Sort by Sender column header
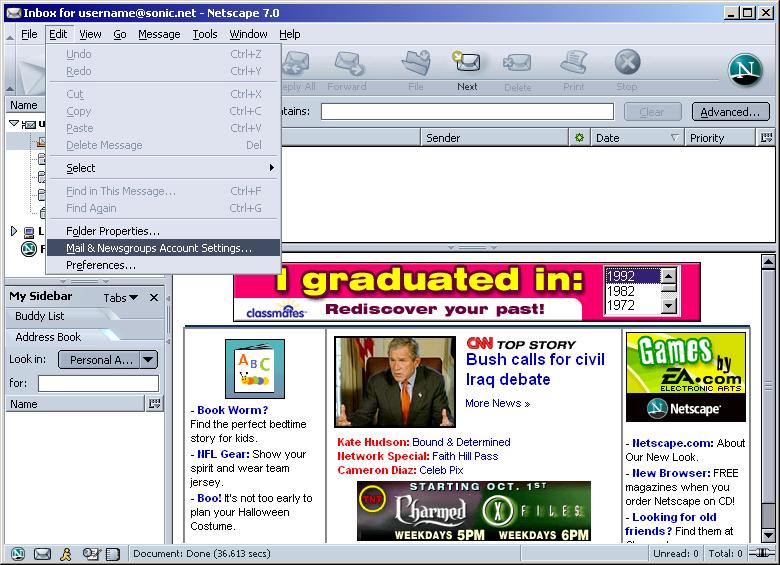This screenshot has width=780, height=565. coord(495,138)
